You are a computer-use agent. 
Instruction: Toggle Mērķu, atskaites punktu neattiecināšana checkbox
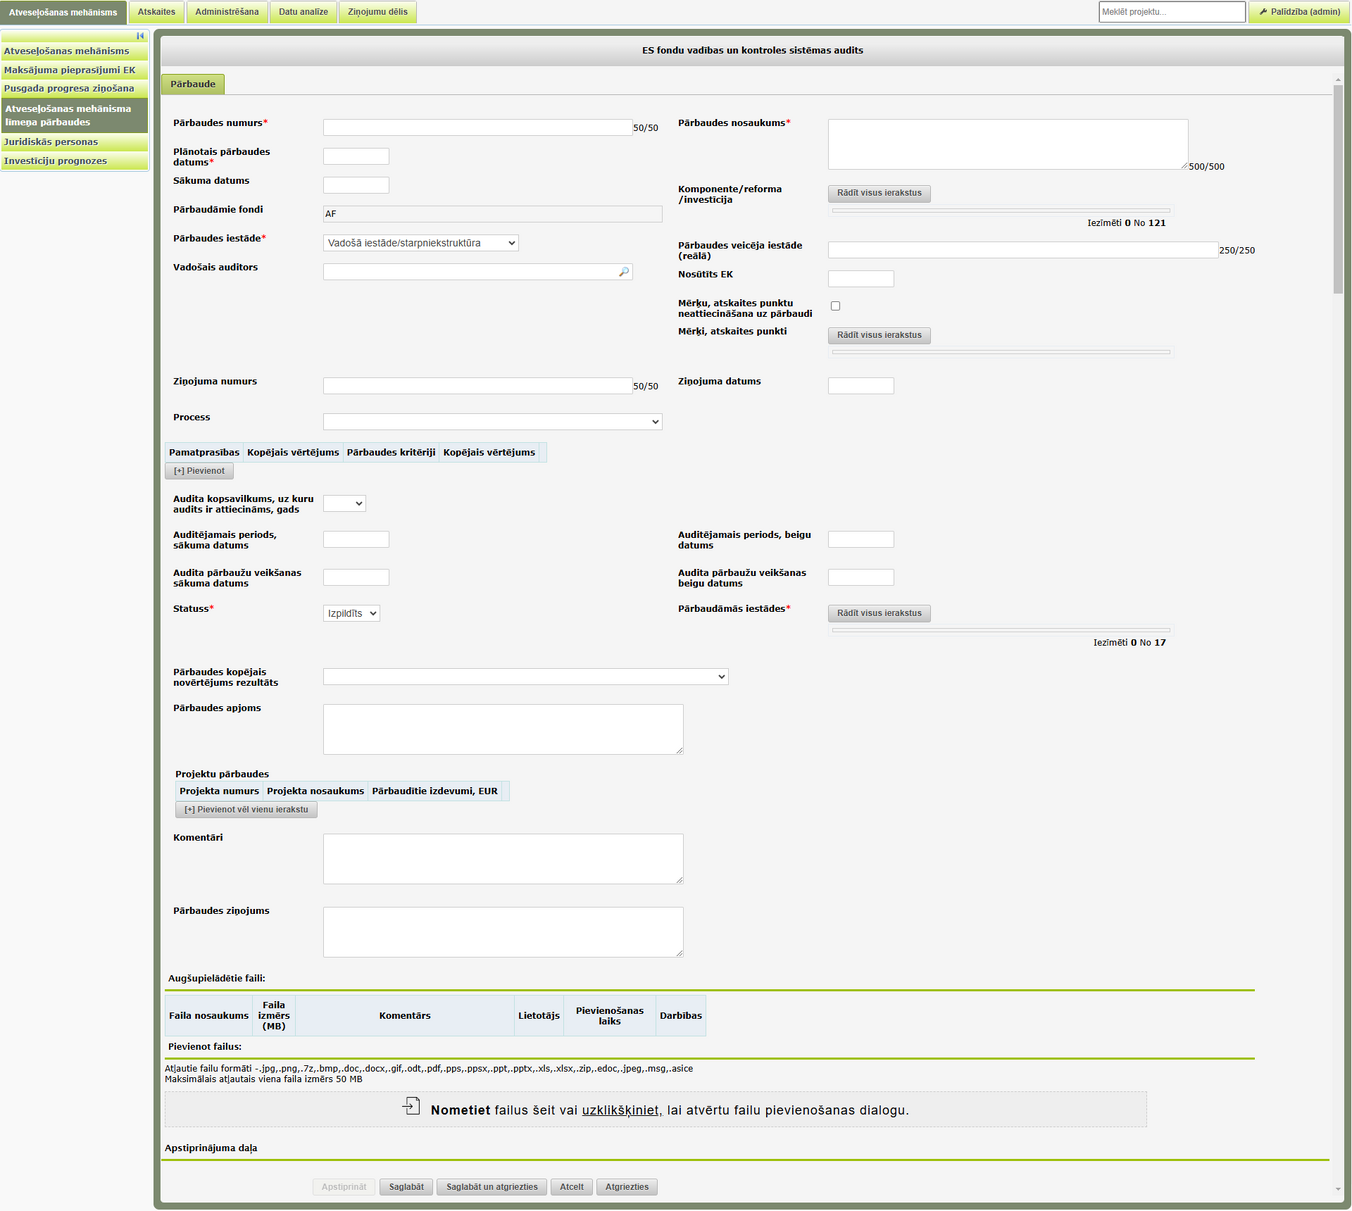coord(836,306)
